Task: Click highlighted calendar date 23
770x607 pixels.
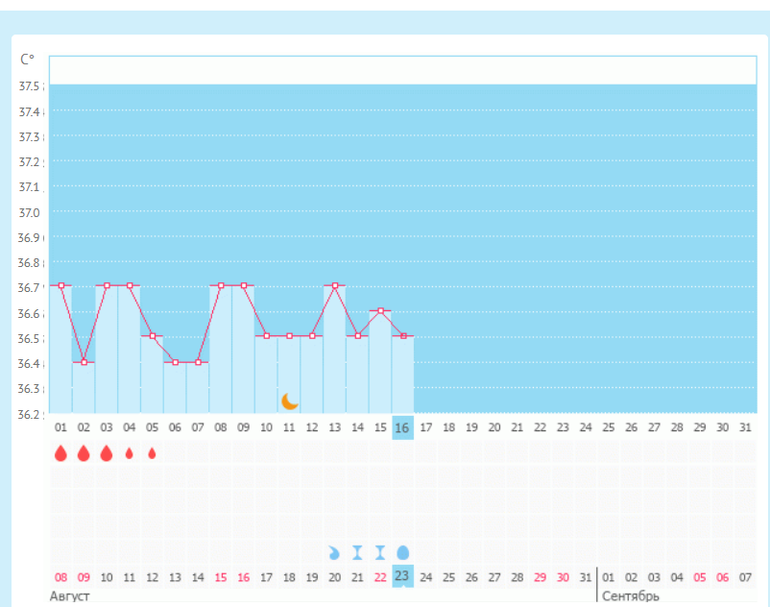Action: 402,576
